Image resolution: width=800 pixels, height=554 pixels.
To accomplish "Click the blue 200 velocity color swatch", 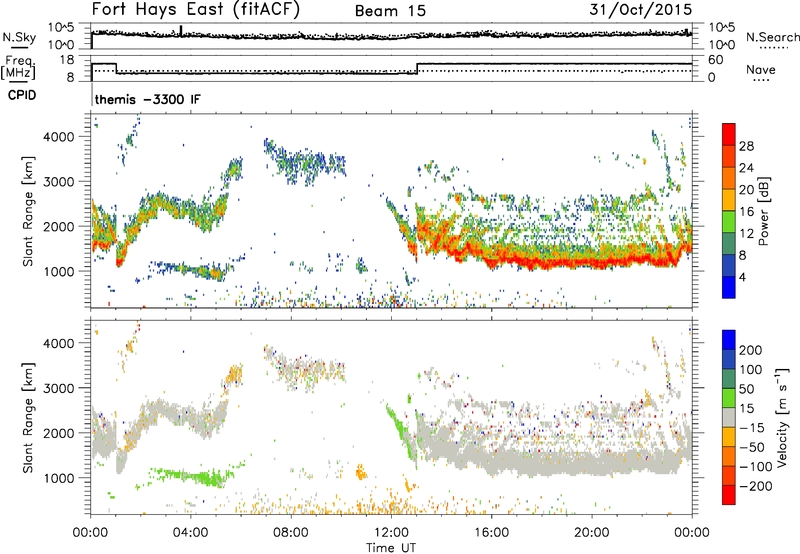I will pyautogui.click(x=729, y=340).
